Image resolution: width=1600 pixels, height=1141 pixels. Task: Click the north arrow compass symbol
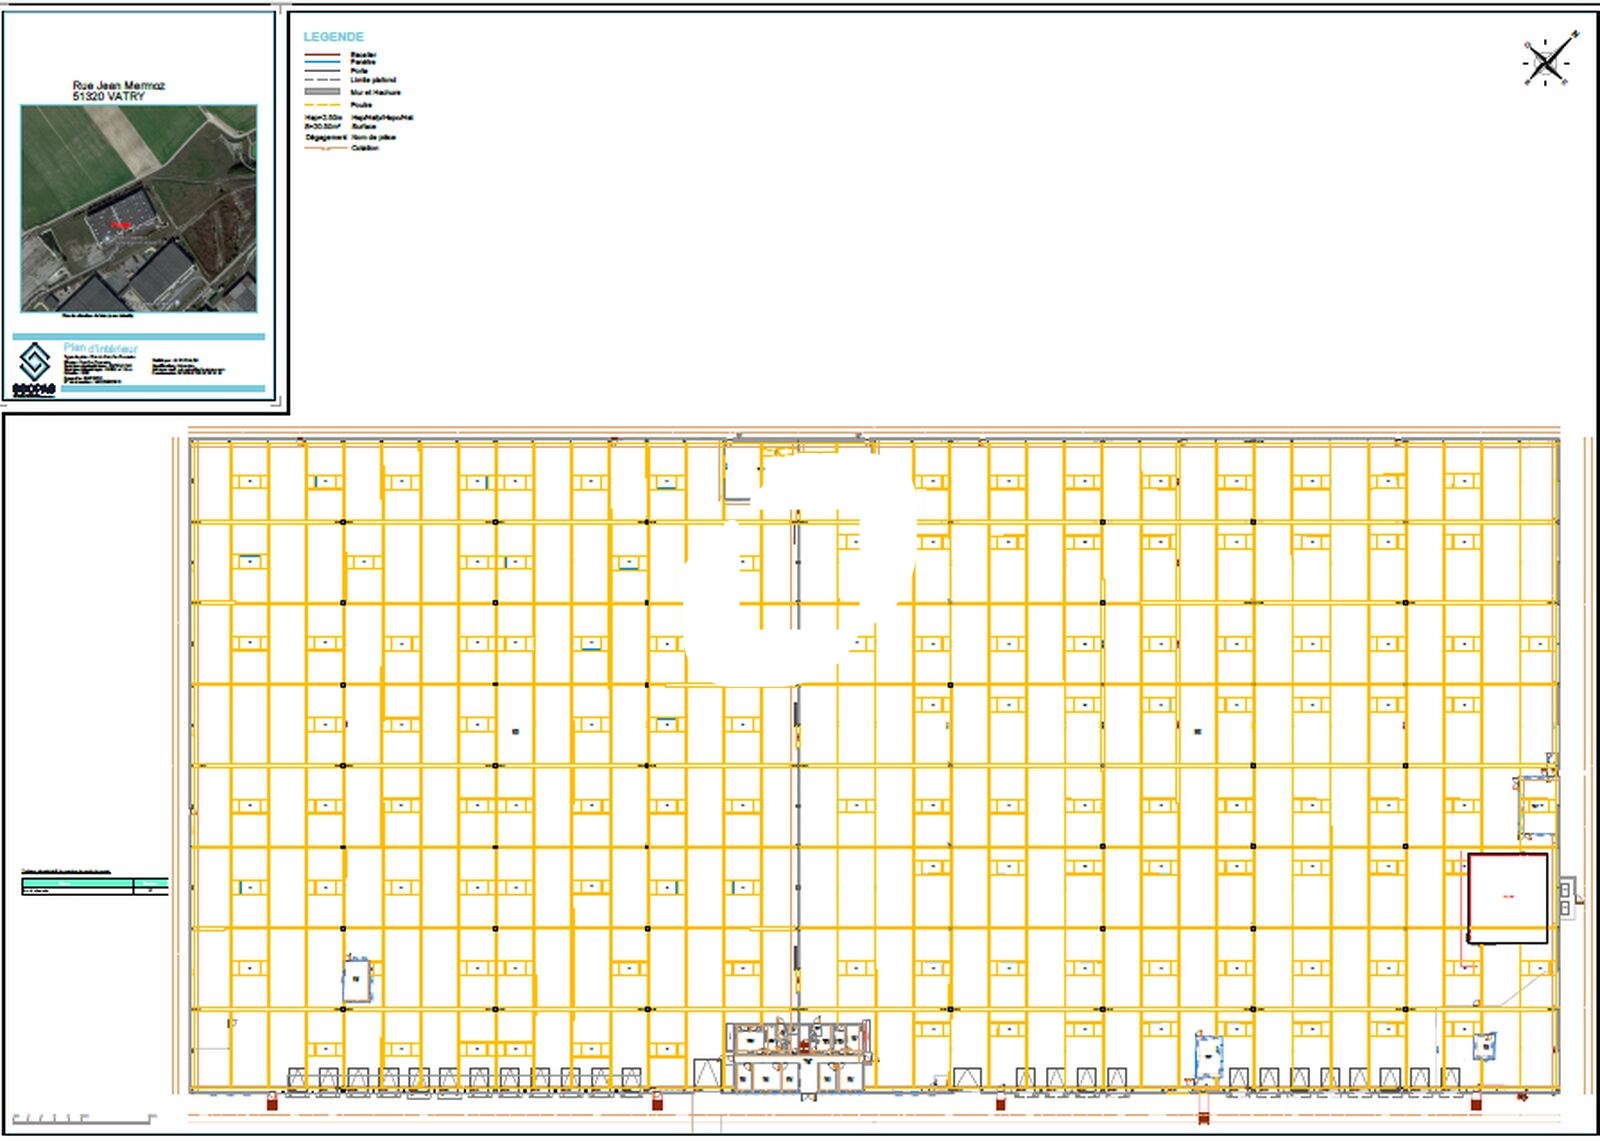point(1546,62)
